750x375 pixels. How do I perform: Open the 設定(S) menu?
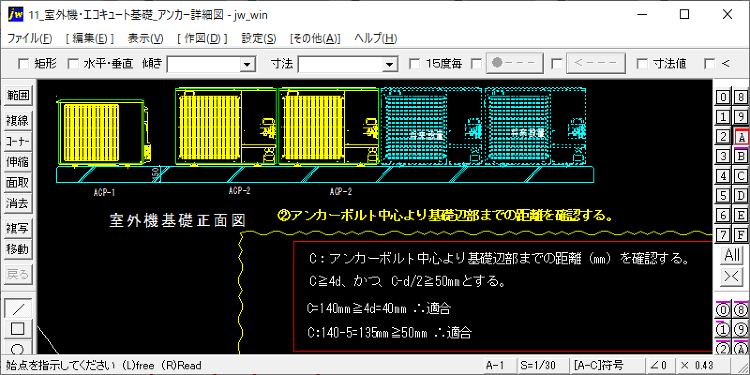(259, 38)
